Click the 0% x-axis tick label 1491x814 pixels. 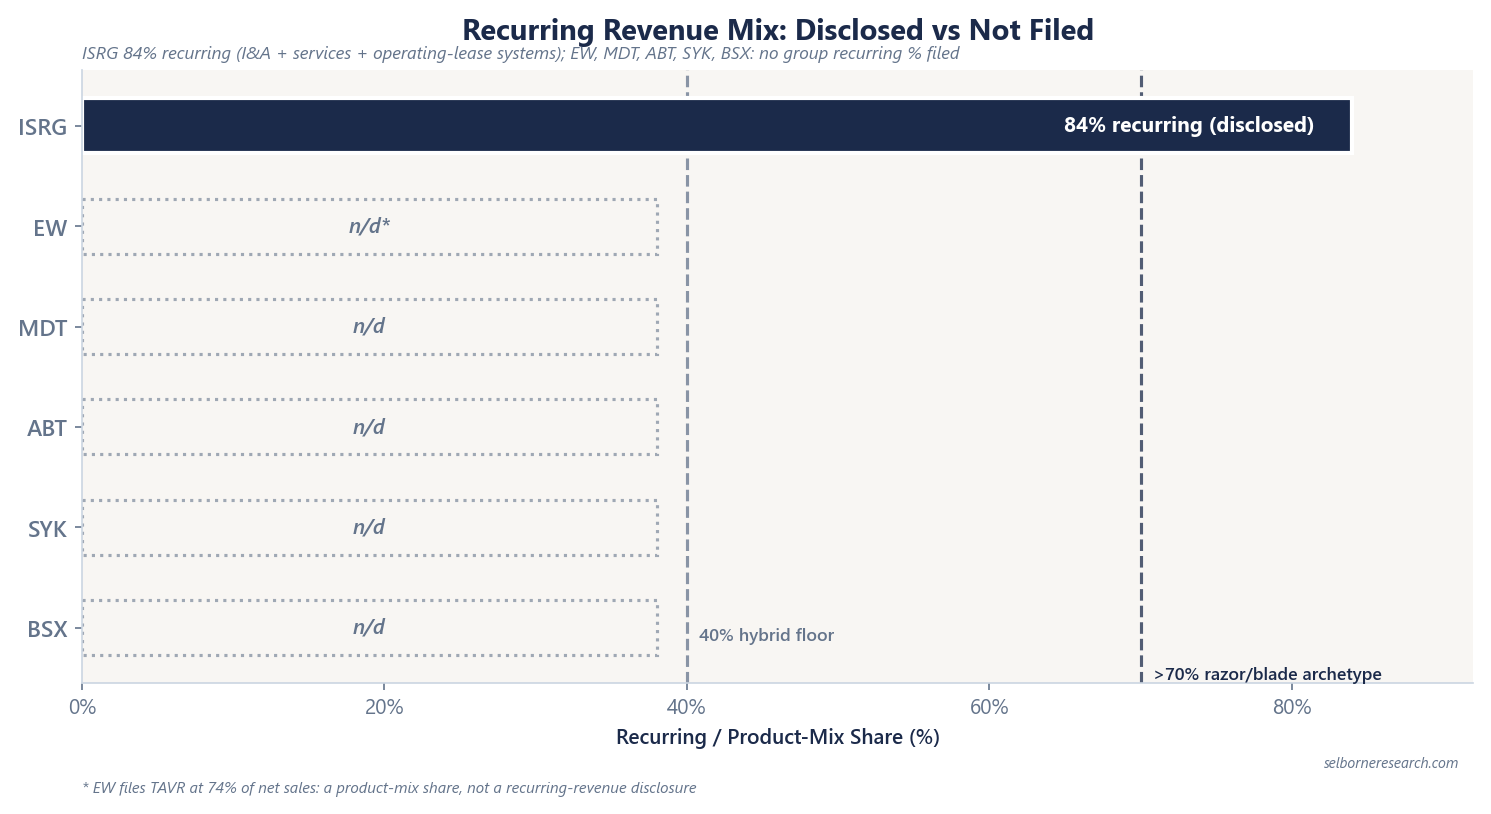pyautogui.click(x=82, y=708)
